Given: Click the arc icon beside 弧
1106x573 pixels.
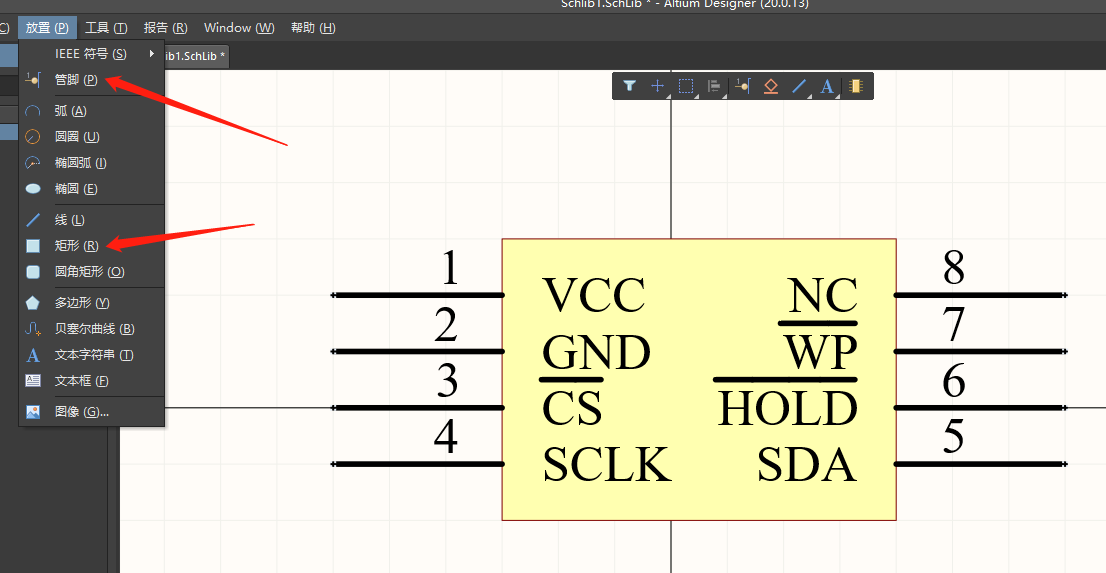Looking at the screenshot, I should [32, 111].
